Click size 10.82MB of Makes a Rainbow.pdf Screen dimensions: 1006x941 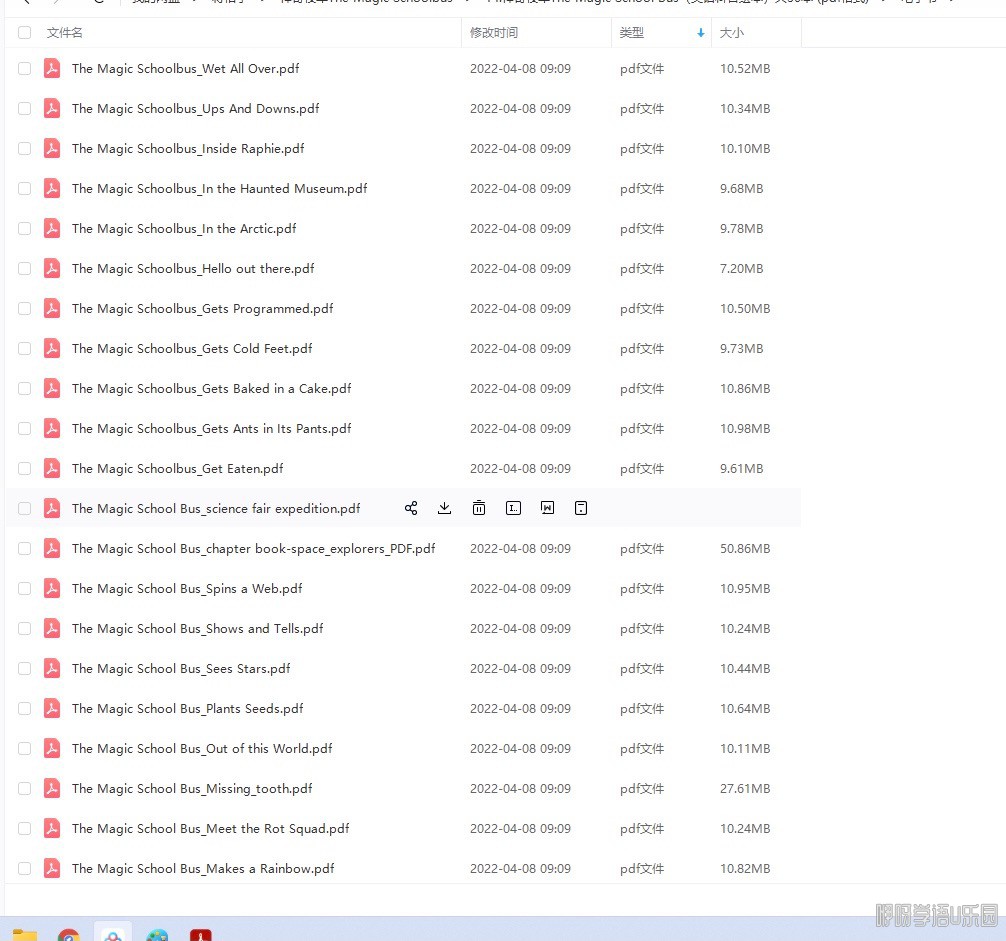745,869
